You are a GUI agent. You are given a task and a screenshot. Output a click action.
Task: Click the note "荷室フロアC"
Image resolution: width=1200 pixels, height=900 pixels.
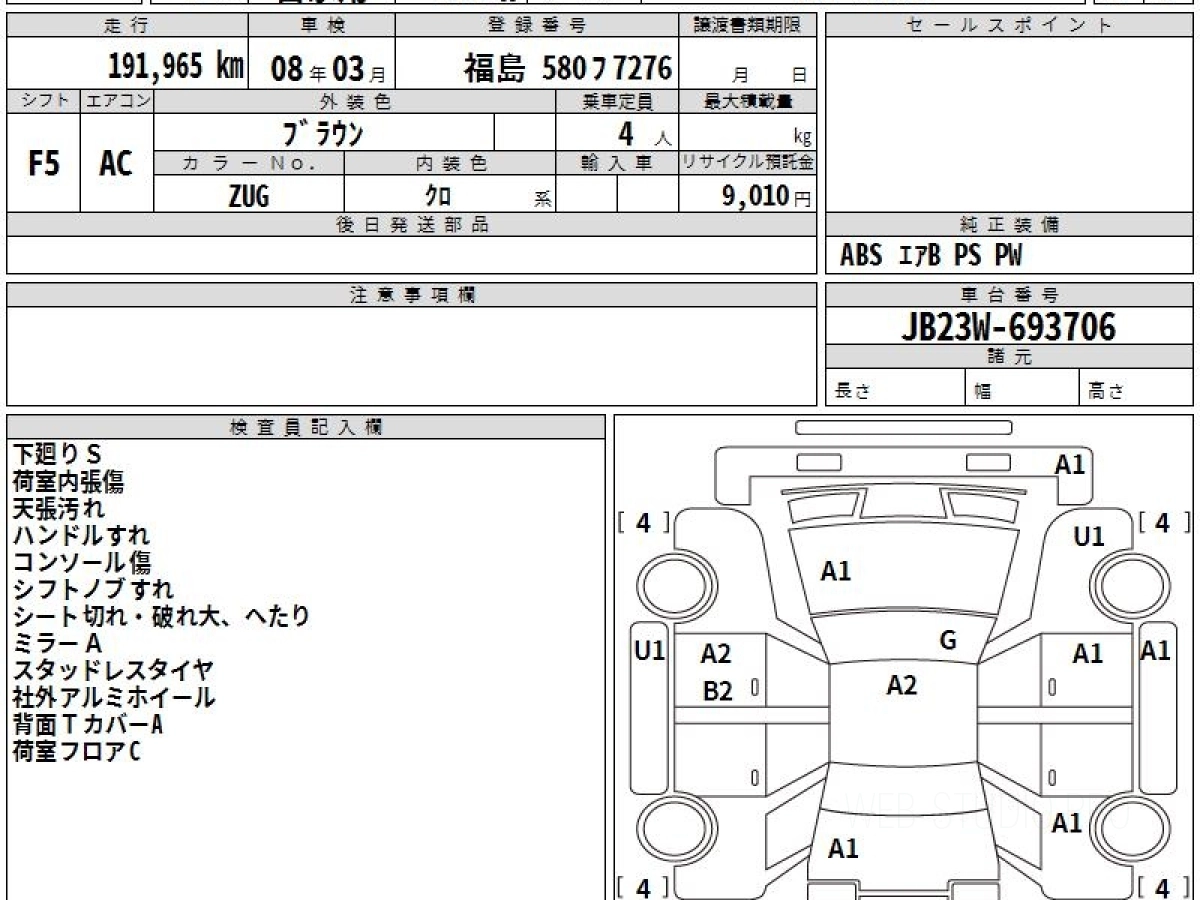click(77, 752)
